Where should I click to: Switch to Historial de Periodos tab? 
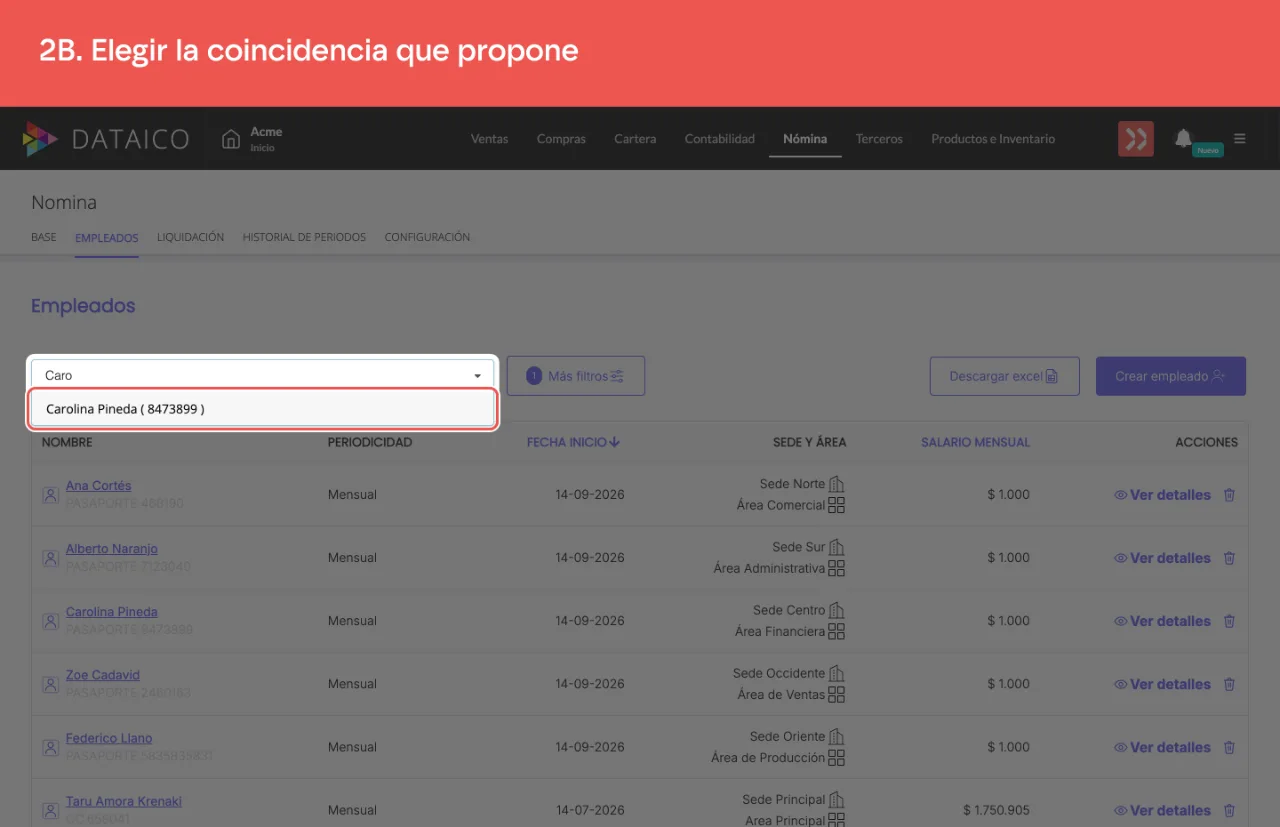click(x=304, y=237)
